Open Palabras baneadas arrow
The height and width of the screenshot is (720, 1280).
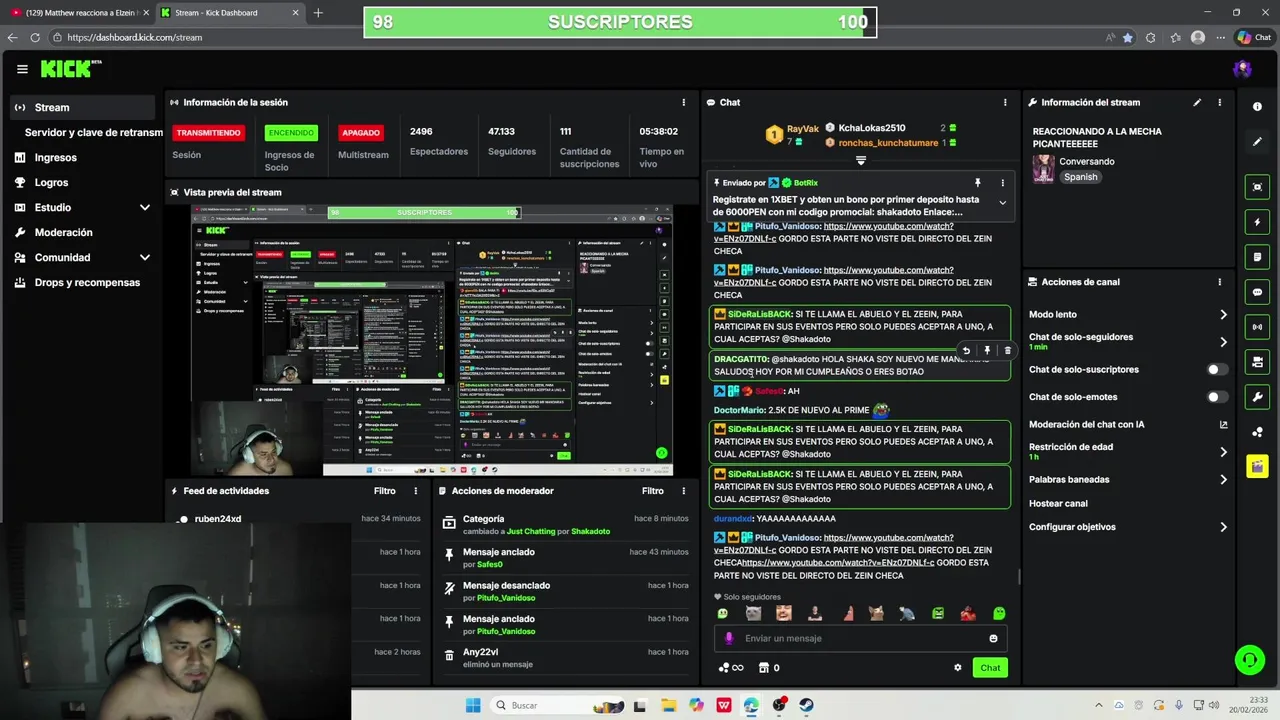click(1223, 479)
